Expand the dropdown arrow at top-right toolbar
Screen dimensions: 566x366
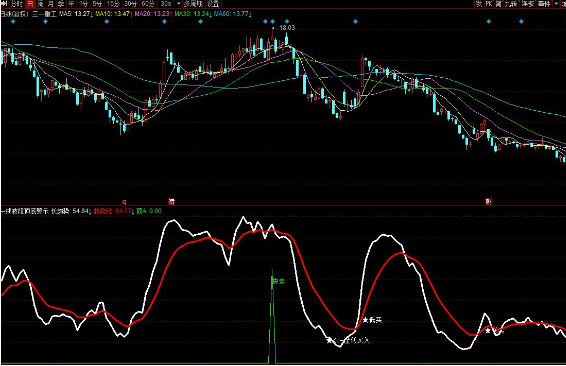pos(556,4)
